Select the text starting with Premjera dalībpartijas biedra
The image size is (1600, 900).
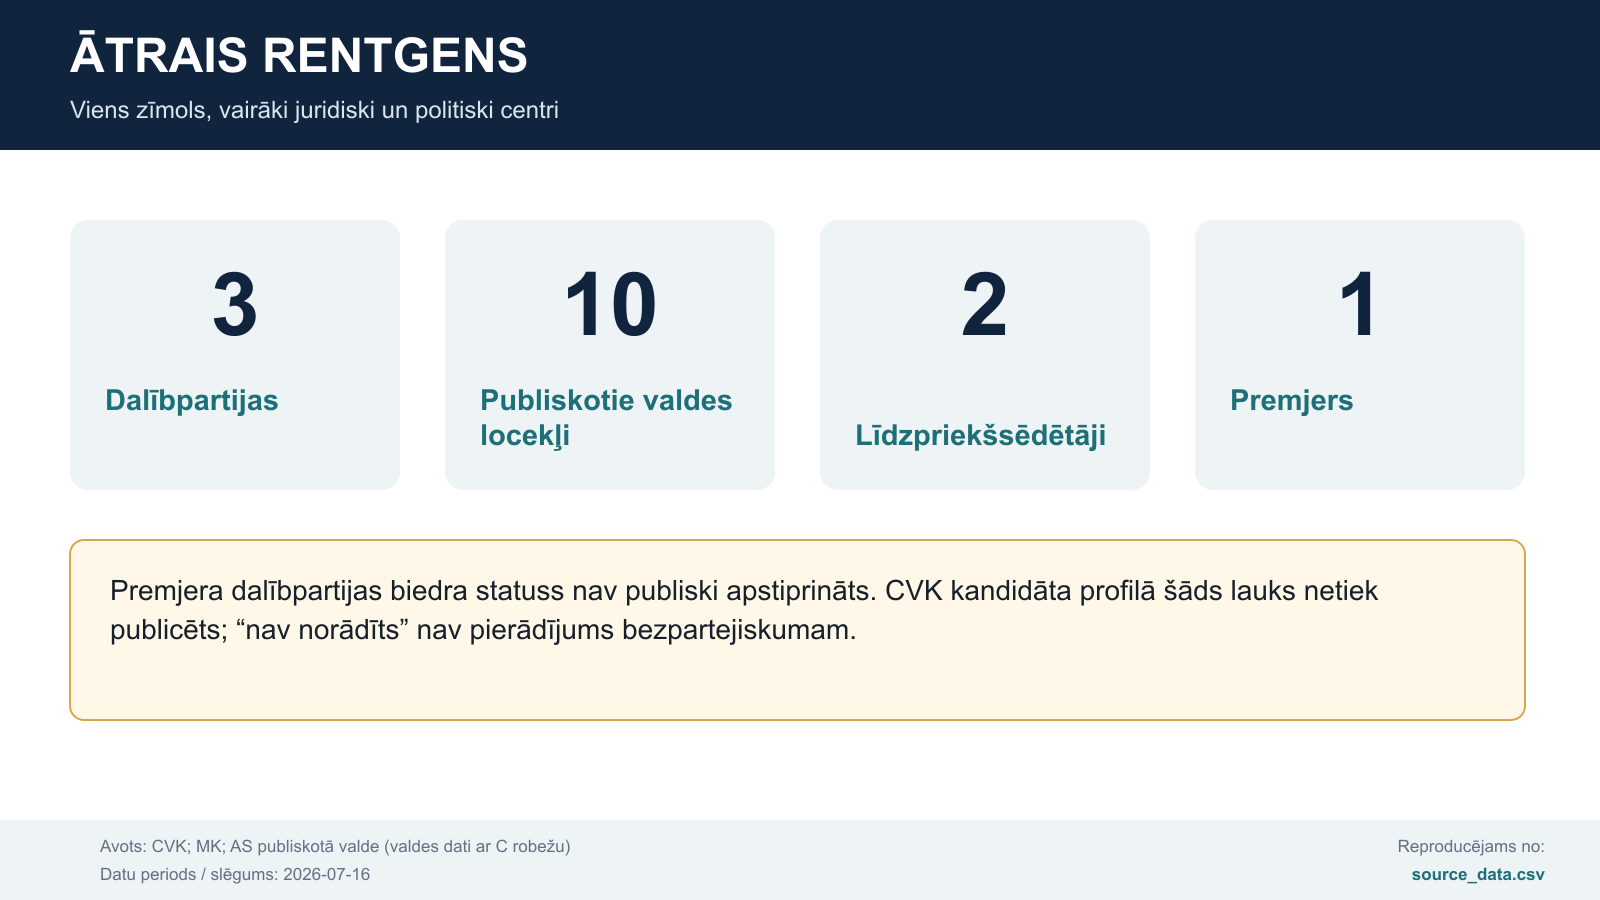(744, 610)
